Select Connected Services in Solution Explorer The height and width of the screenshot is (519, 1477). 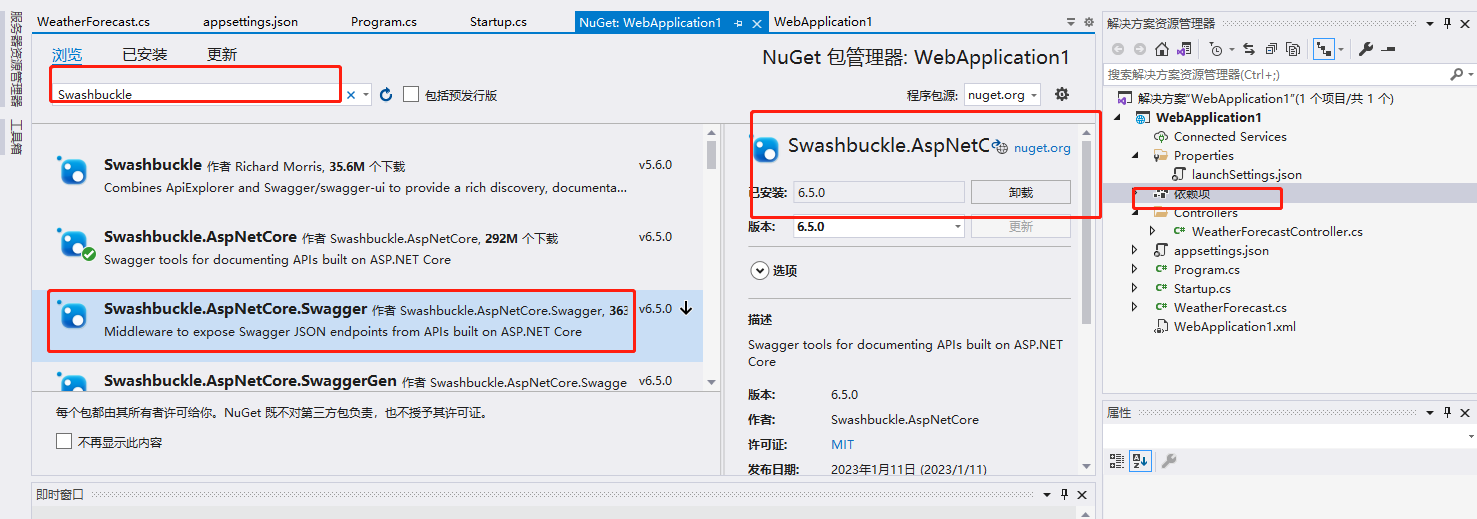pyautogui.click(x=1229, y=136)
